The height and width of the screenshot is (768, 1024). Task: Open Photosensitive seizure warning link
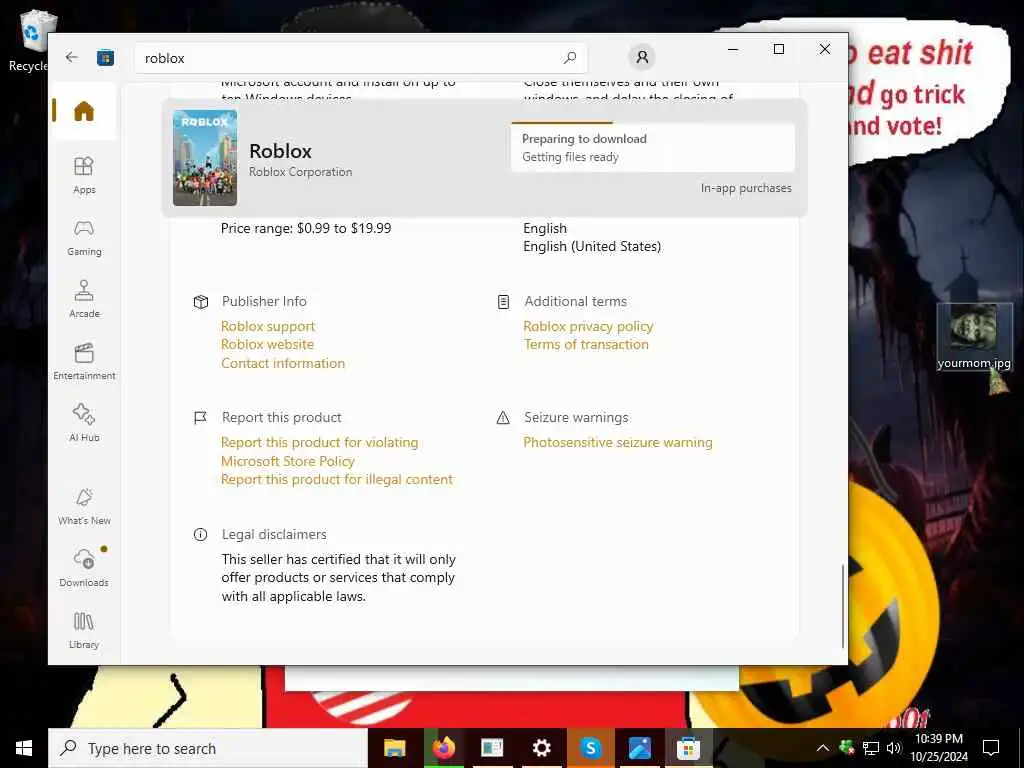click(x=618, y=442)
